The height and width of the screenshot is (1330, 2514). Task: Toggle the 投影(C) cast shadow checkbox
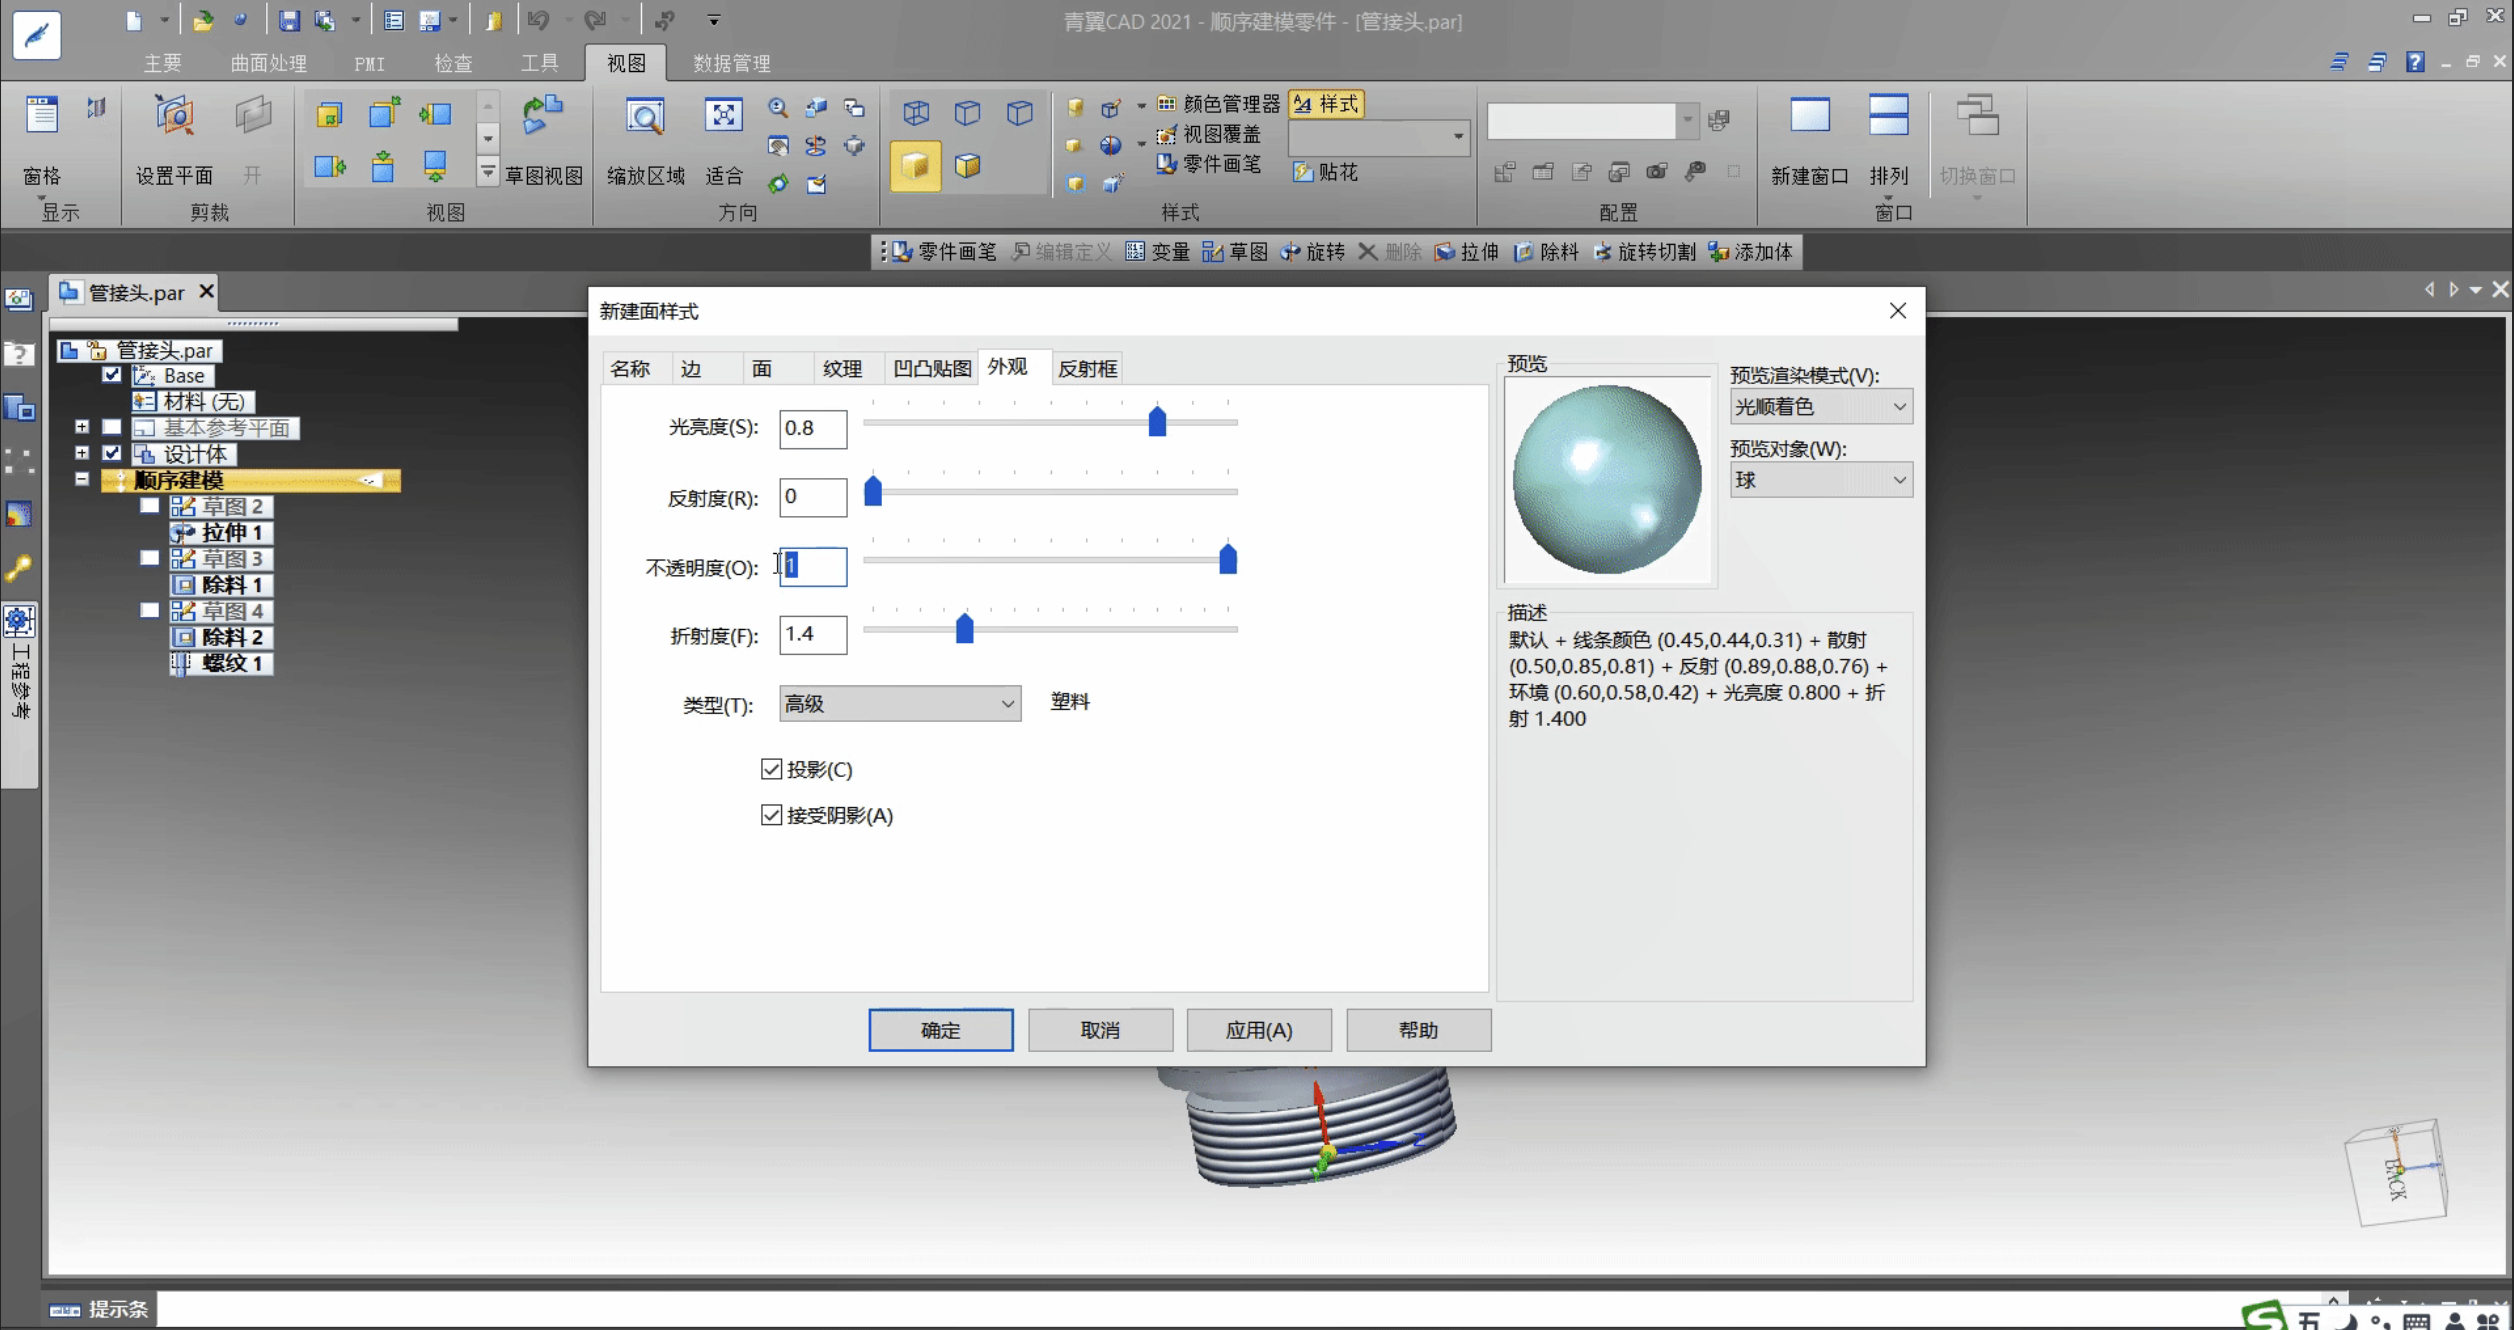[770, 769]
